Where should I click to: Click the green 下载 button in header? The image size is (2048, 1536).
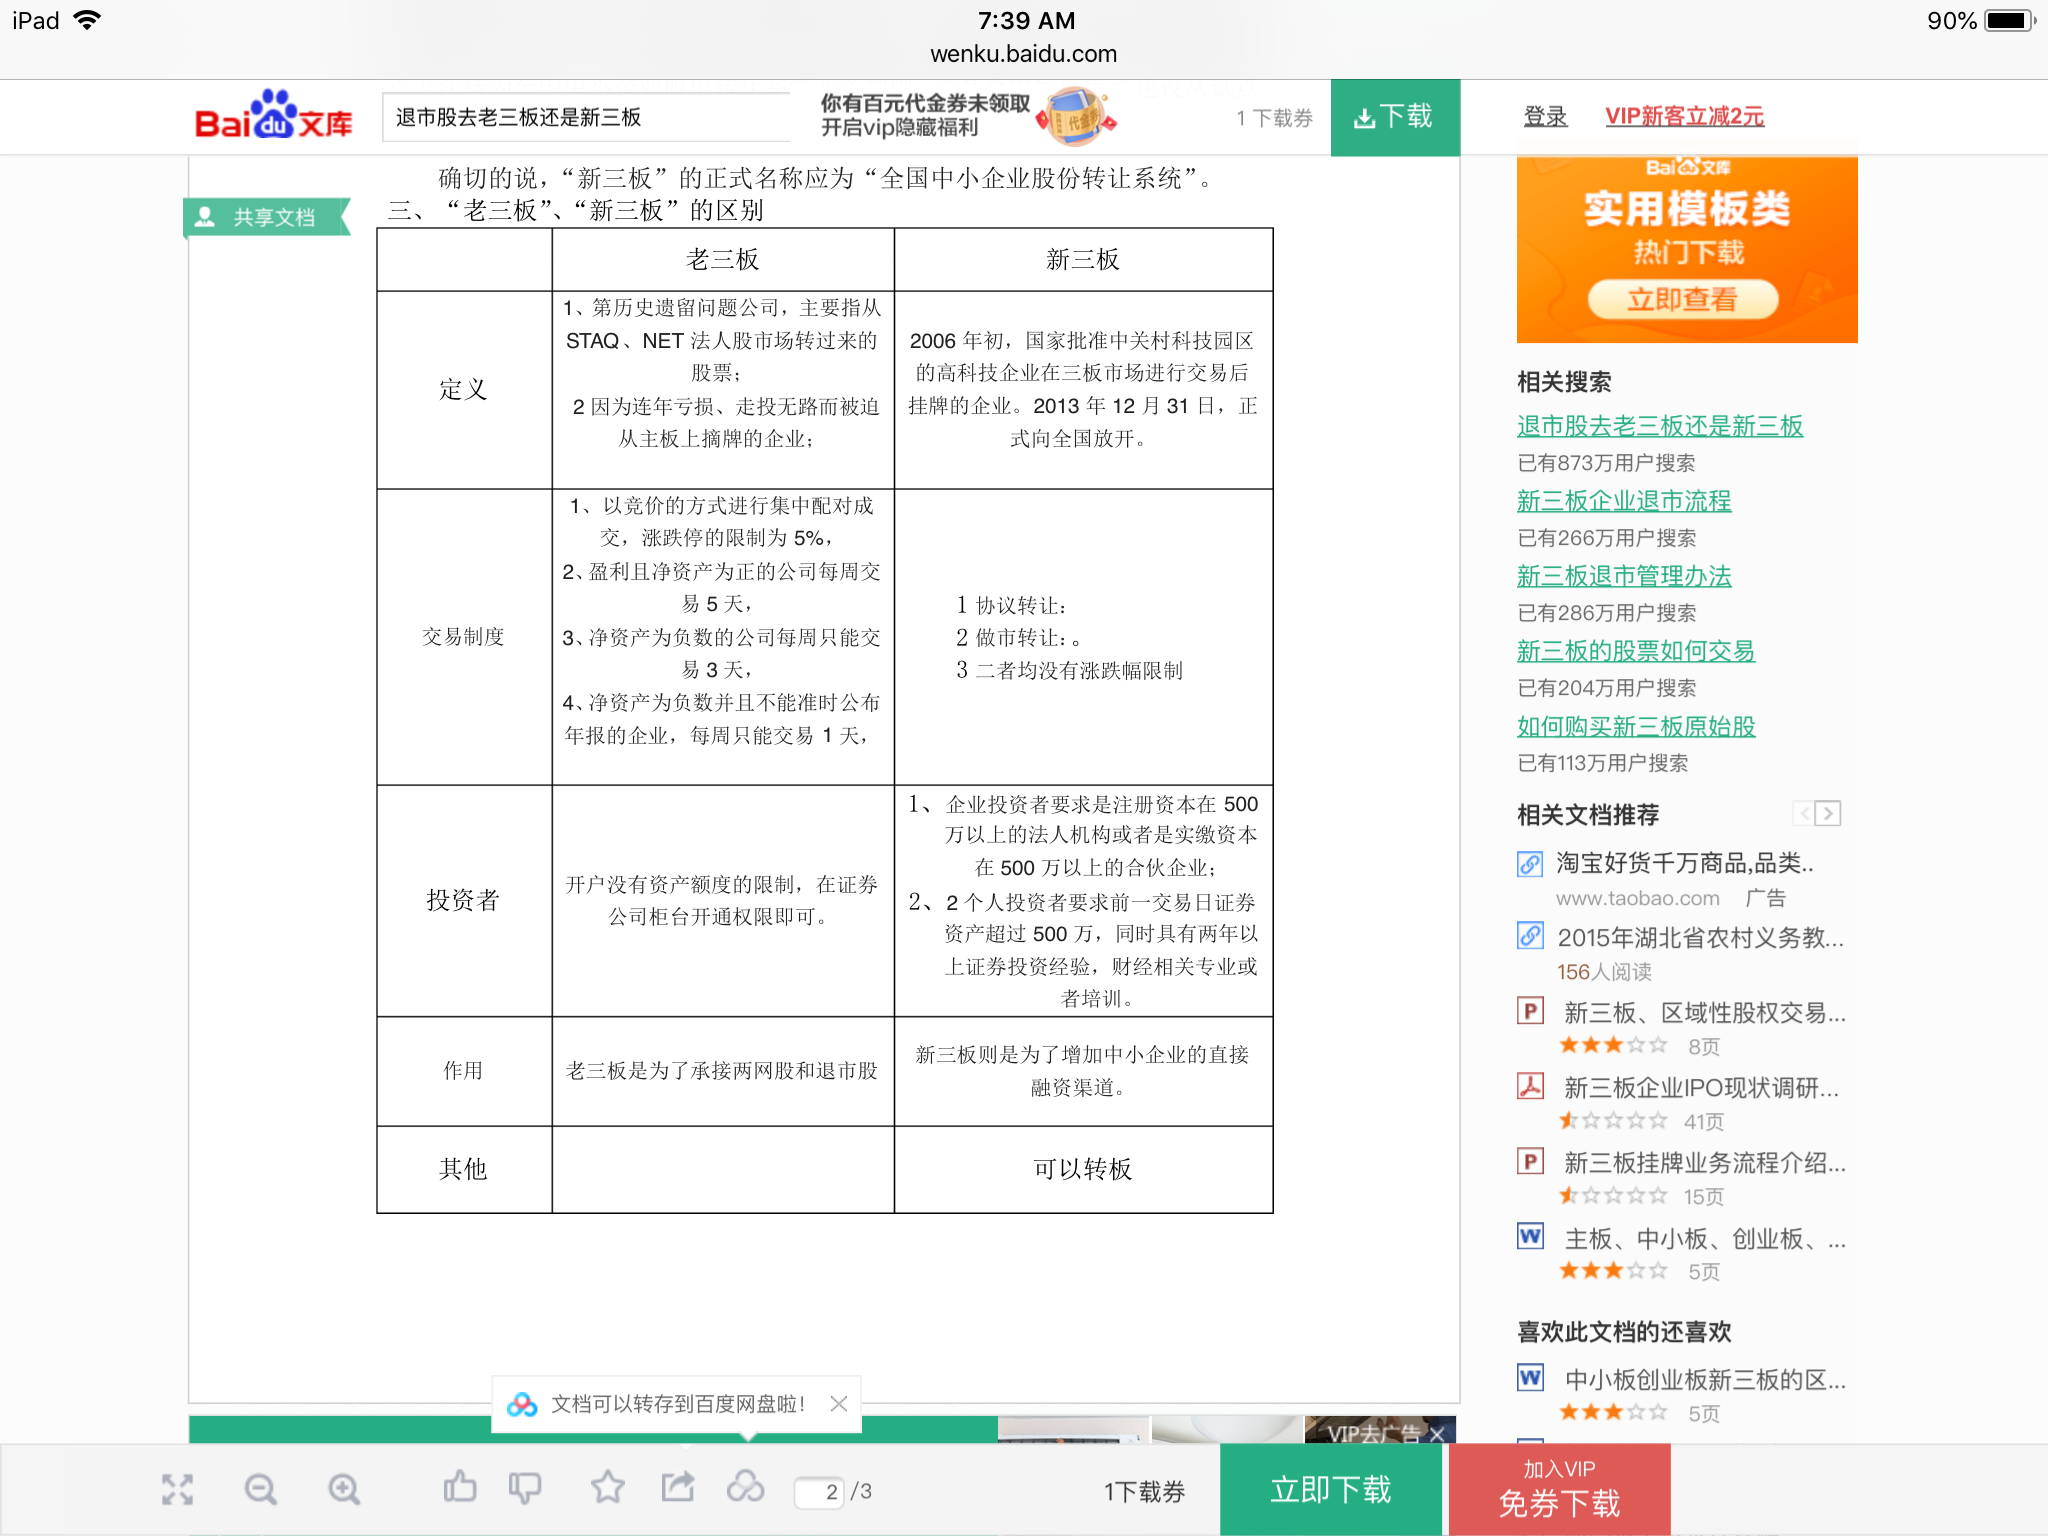1395,117
